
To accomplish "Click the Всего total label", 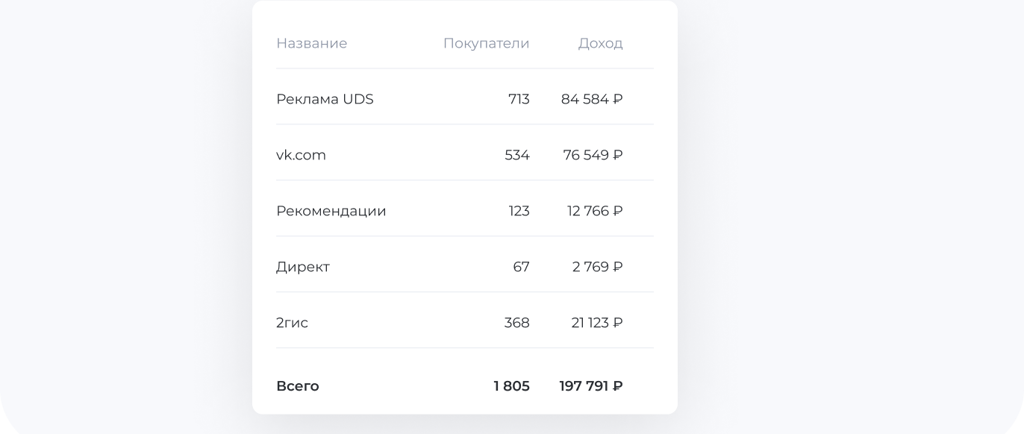I will [x=298, y=386].
